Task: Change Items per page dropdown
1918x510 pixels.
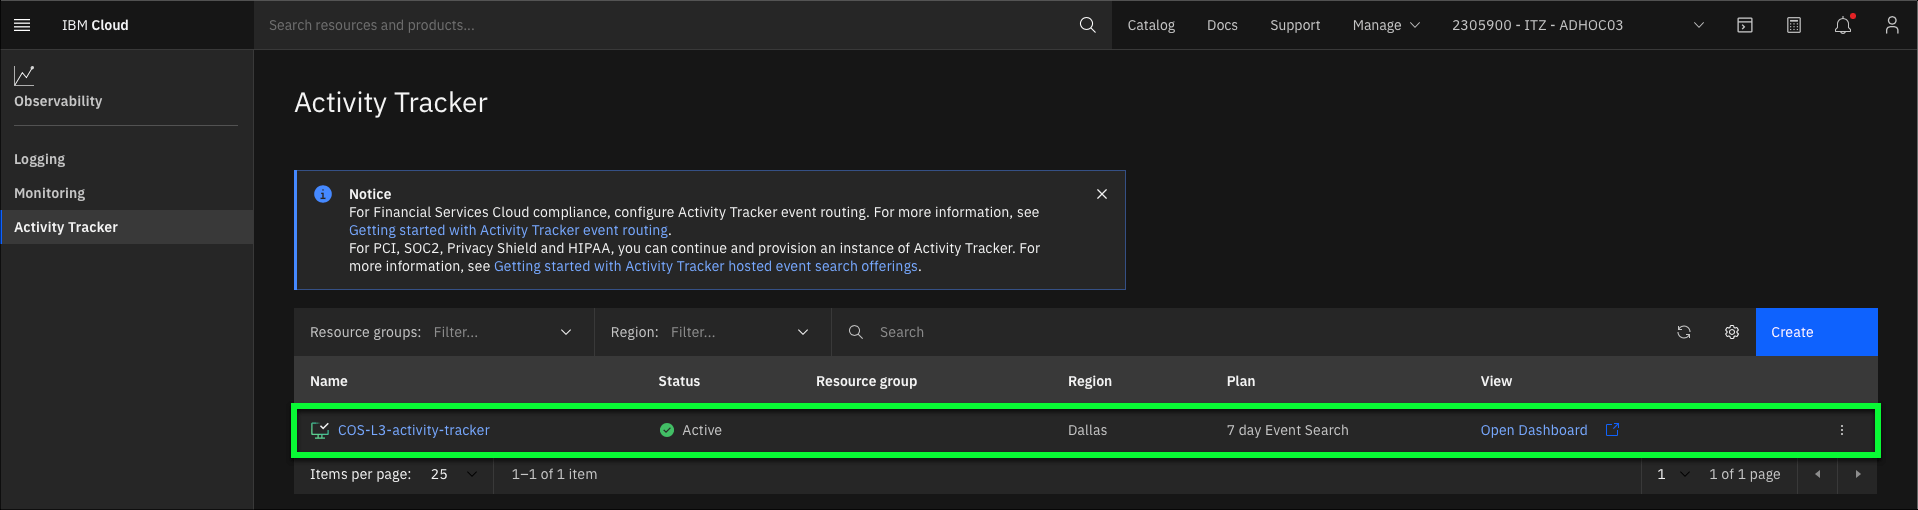Action: pyautogui.click(x=455, y=474)
